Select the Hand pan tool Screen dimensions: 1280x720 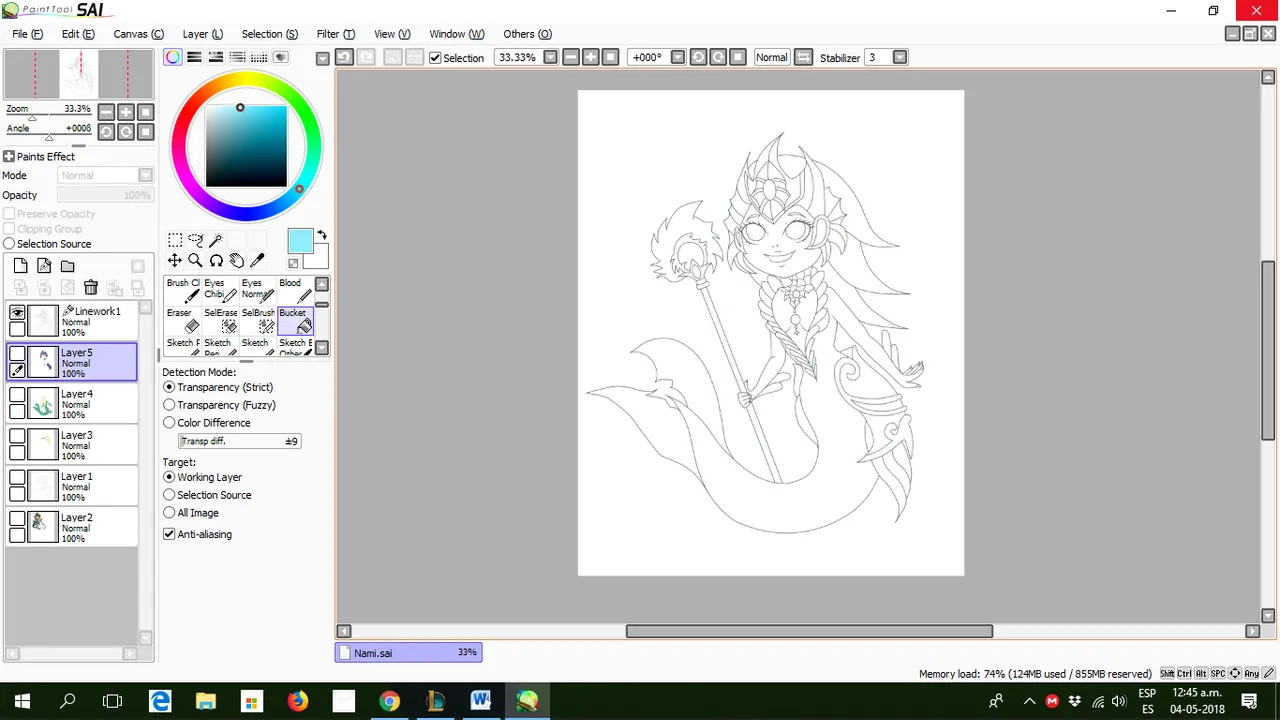236,261
